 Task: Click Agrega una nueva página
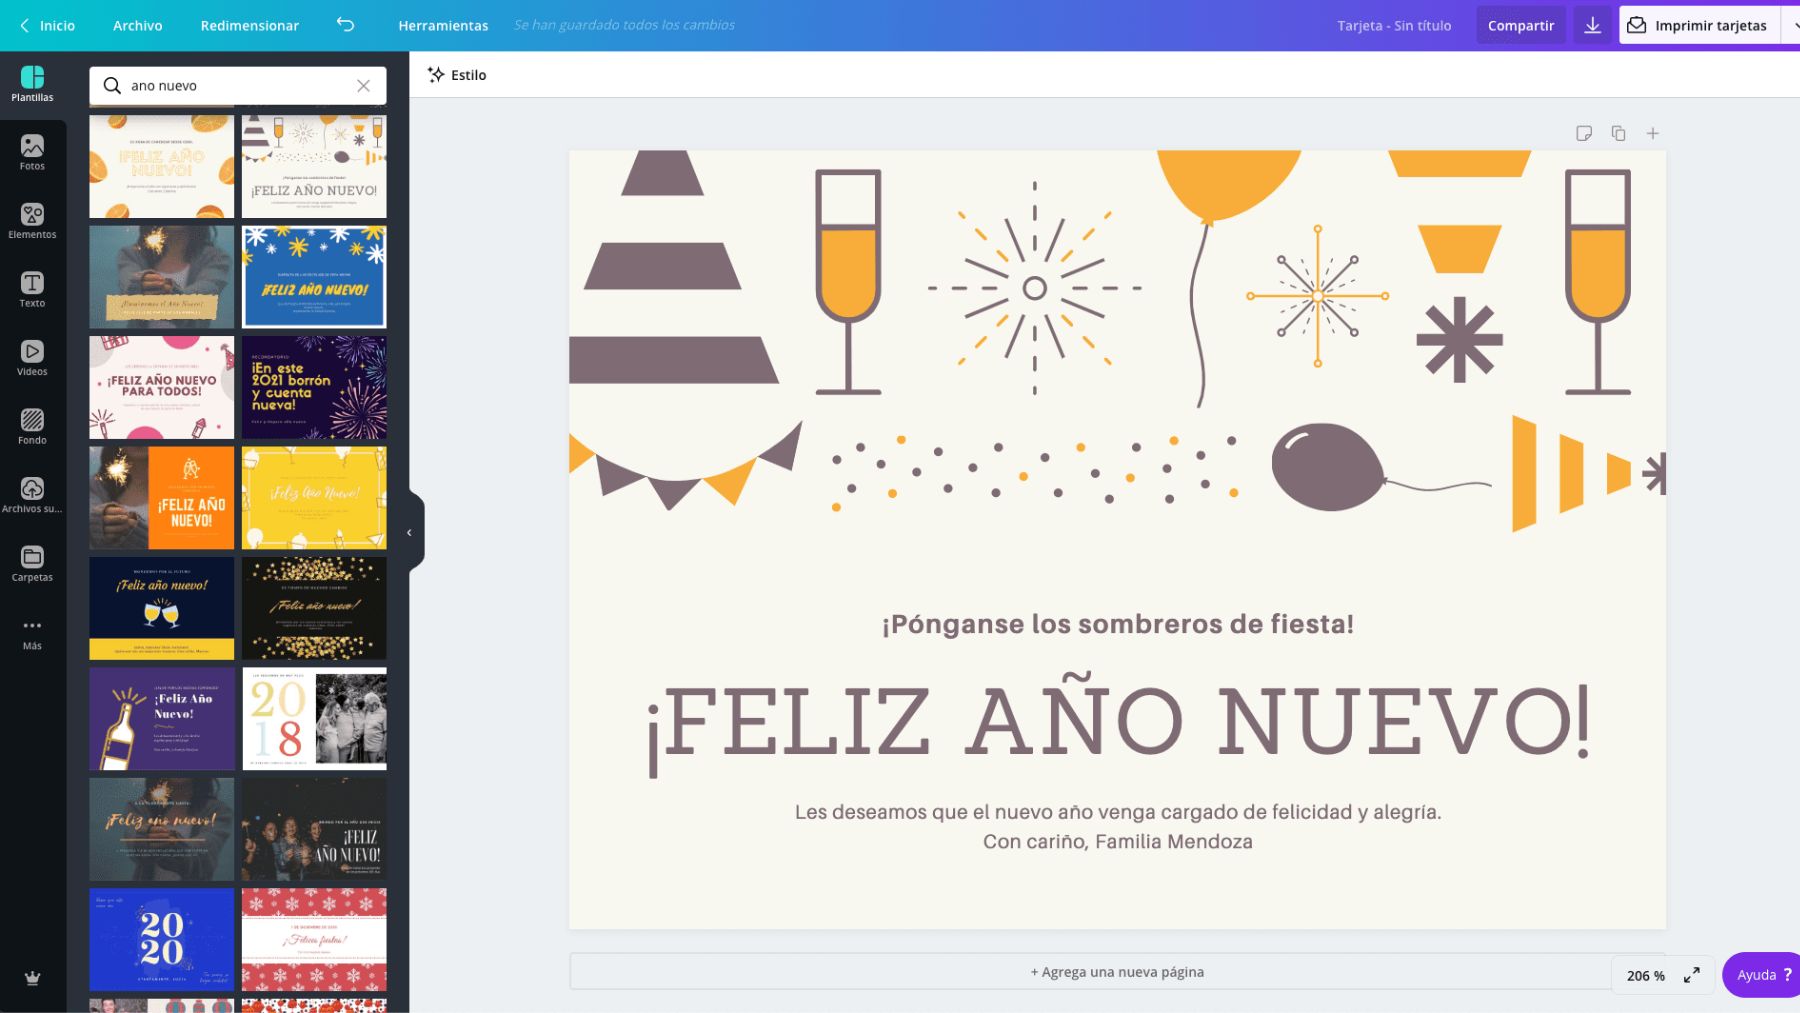click(1116, 972)
